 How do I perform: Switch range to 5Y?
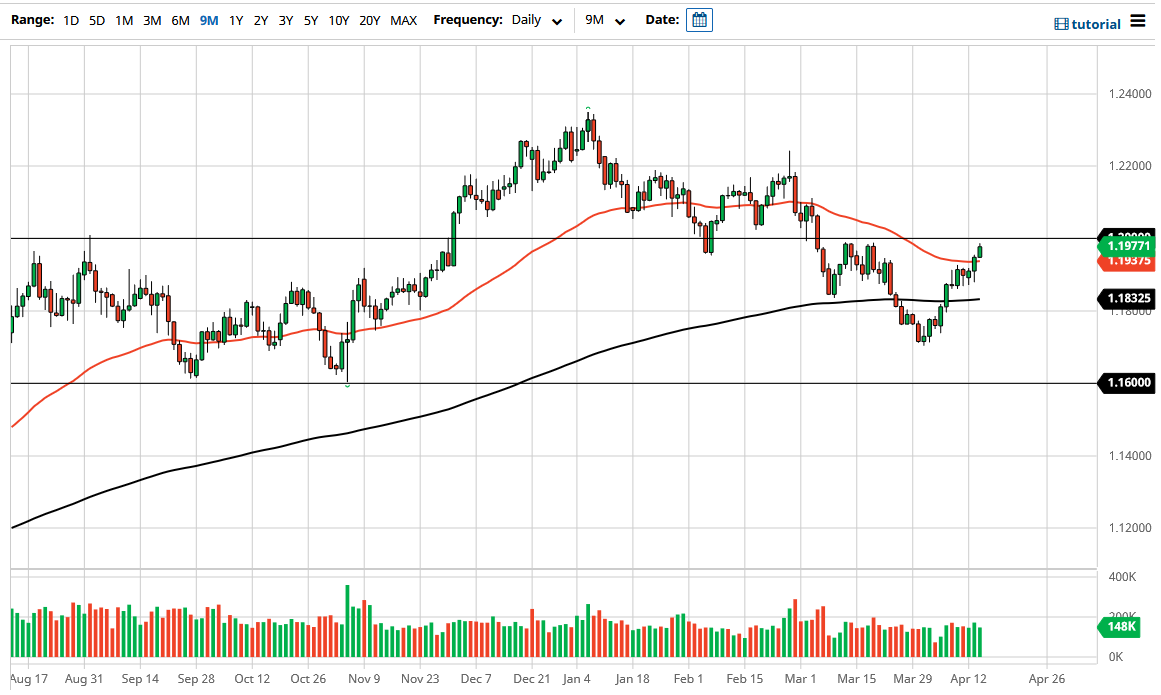click(311, 21)
